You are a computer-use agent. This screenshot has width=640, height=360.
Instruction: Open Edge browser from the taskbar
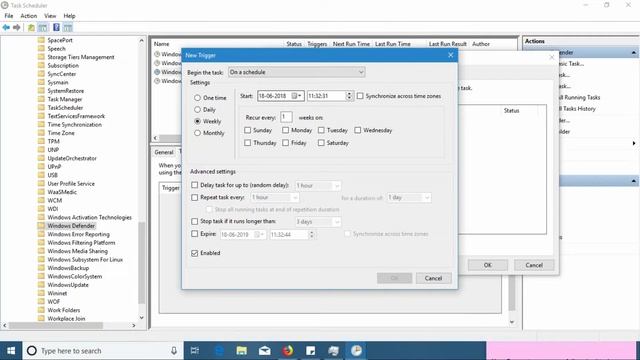(x=219, y=351)
